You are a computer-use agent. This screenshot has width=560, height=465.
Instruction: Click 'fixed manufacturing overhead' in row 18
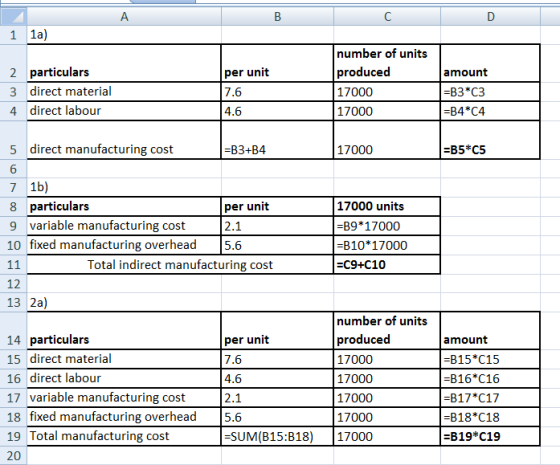[124, 417]
